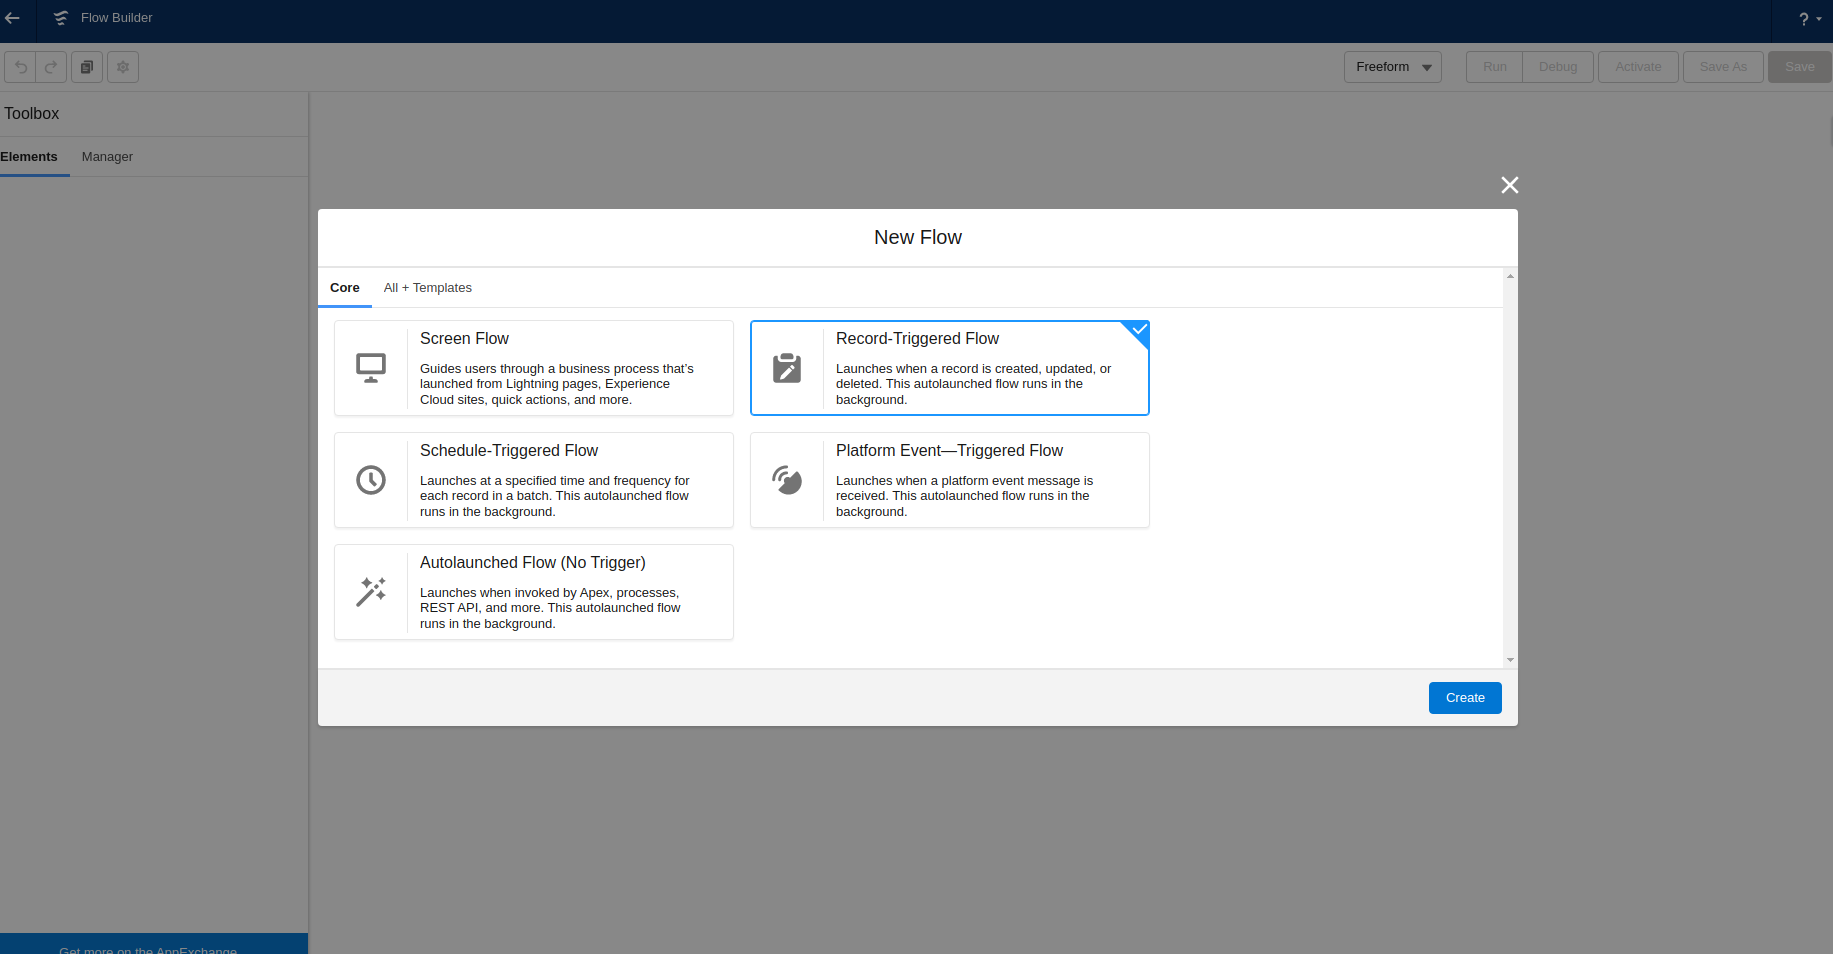1833x954 pixels.
Task: Select the All + Templates tab
Action: (x=428, y=288)
